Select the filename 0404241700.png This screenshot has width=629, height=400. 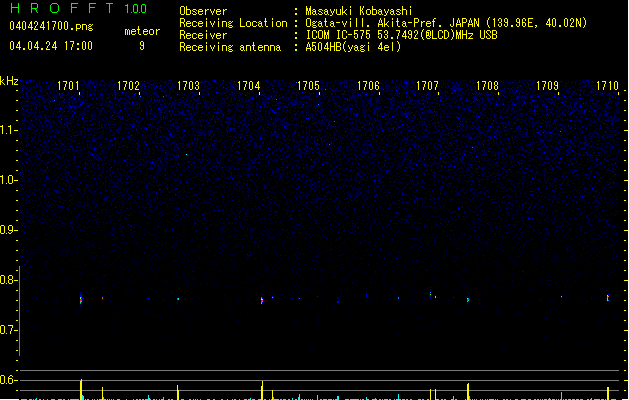coord(51,26)
